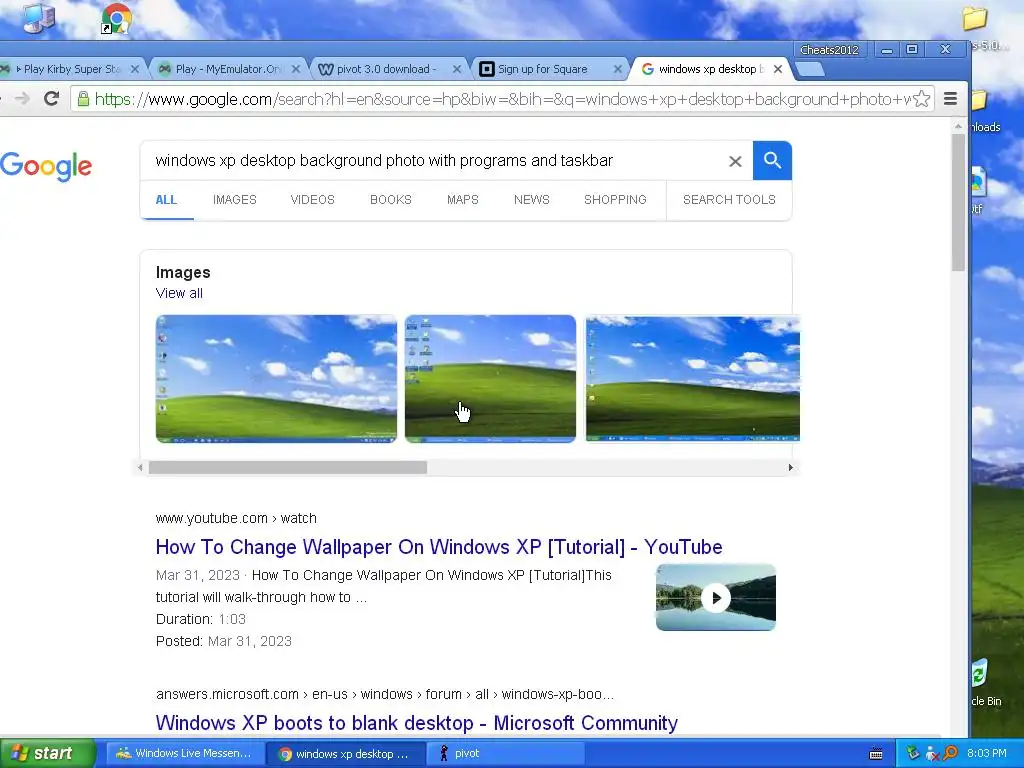Click the vertical scrollbar up arrow
The width and height of the screenshot is (1024, 768).
[958, 125]
